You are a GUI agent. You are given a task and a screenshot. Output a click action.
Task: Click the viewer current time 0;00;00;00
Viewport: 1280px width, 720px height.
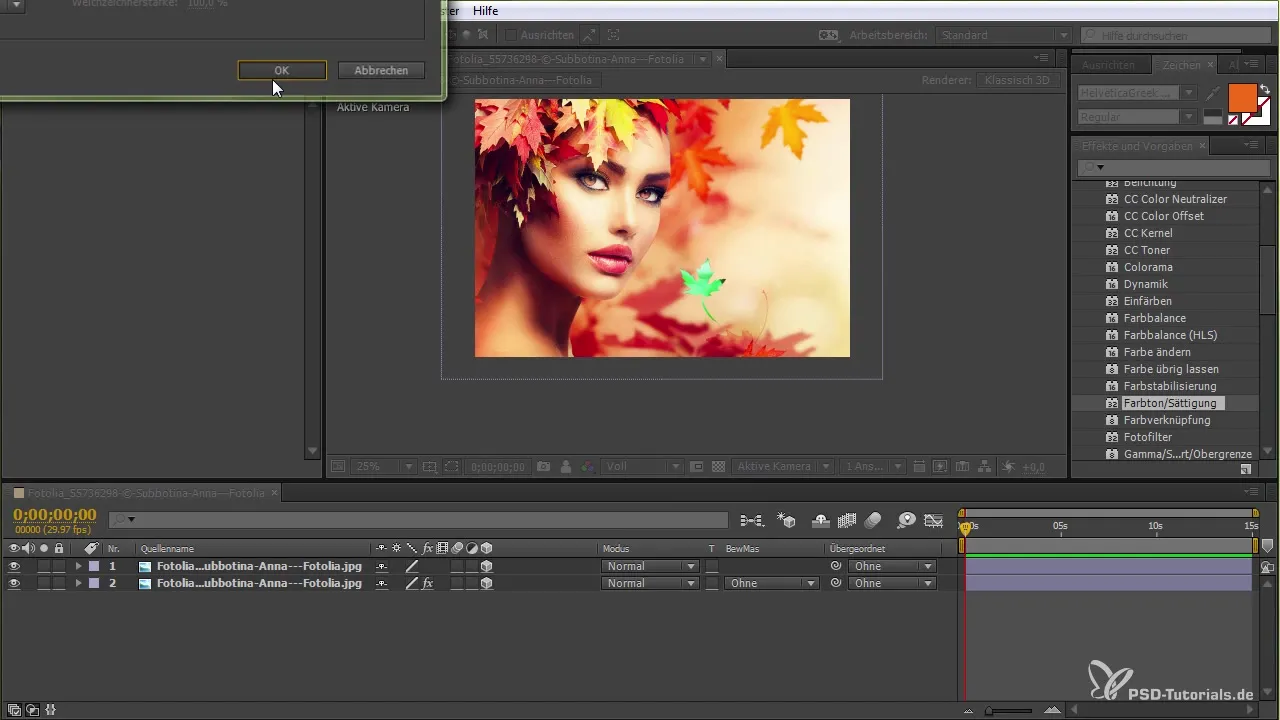pyautogui.click(x=498, y=467)
